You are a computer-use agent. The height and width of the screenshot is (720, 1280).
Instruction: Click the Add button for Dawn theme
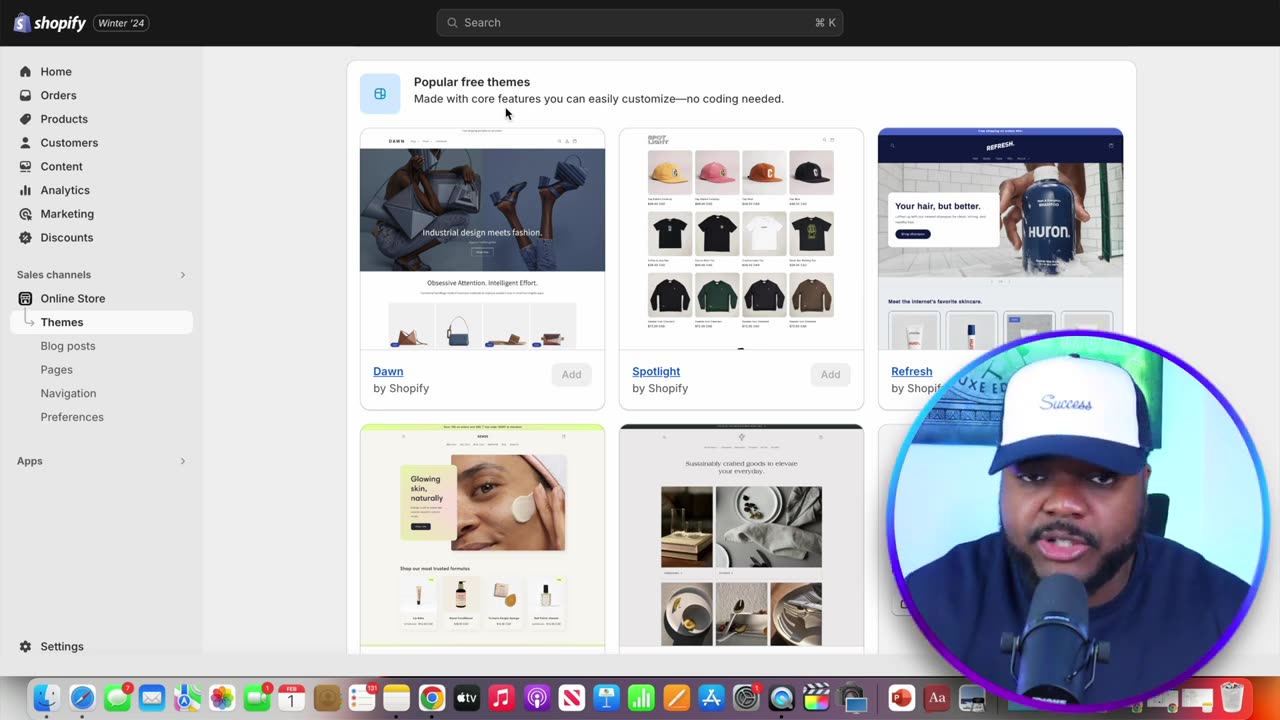(571, 374)
